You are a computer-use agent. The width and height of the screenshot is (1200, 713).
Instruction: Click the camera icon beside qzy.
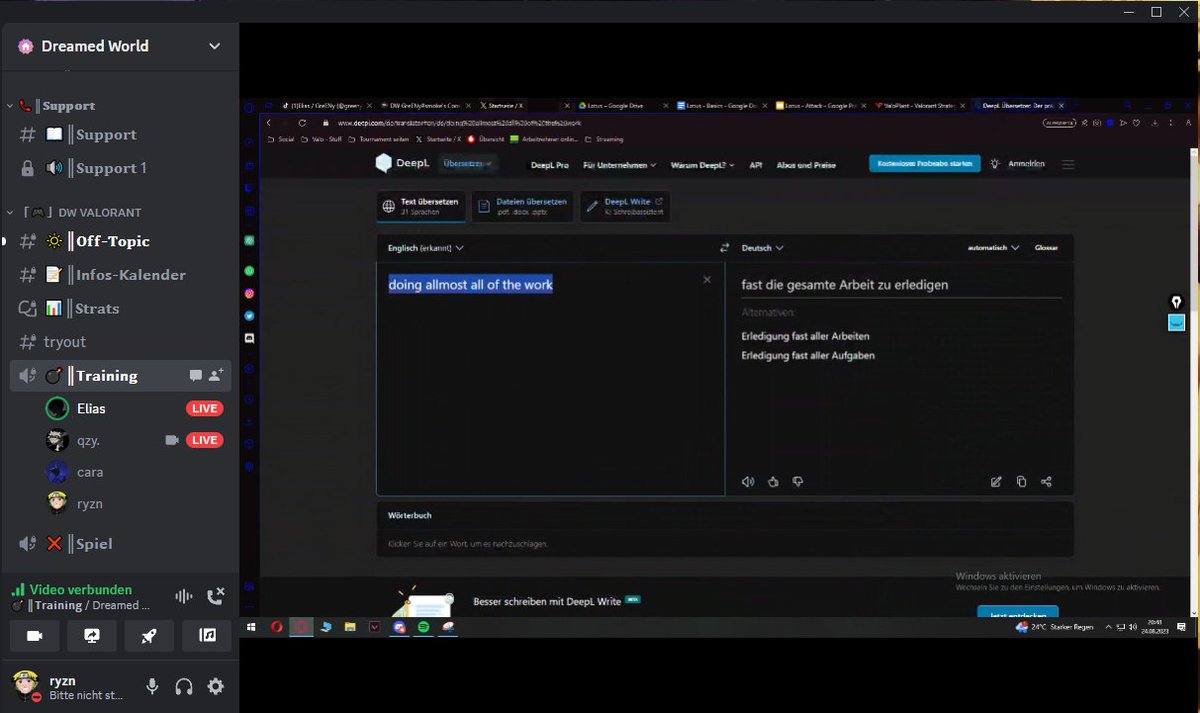tap(172, 440)
